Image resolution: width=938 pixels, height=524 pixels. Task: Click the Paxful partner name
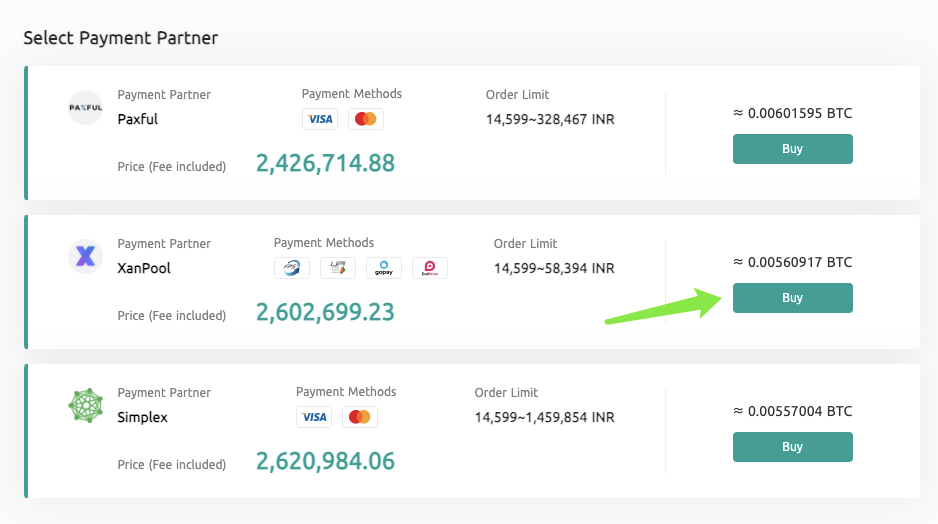[138, 119]
